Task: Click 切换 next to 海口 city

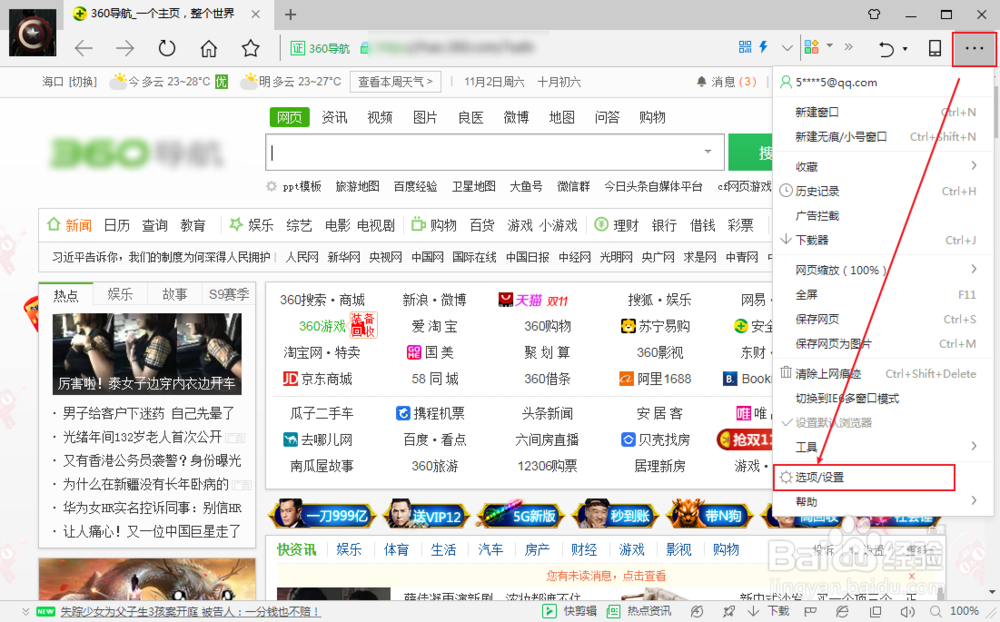Action: [x=83, y=82]
